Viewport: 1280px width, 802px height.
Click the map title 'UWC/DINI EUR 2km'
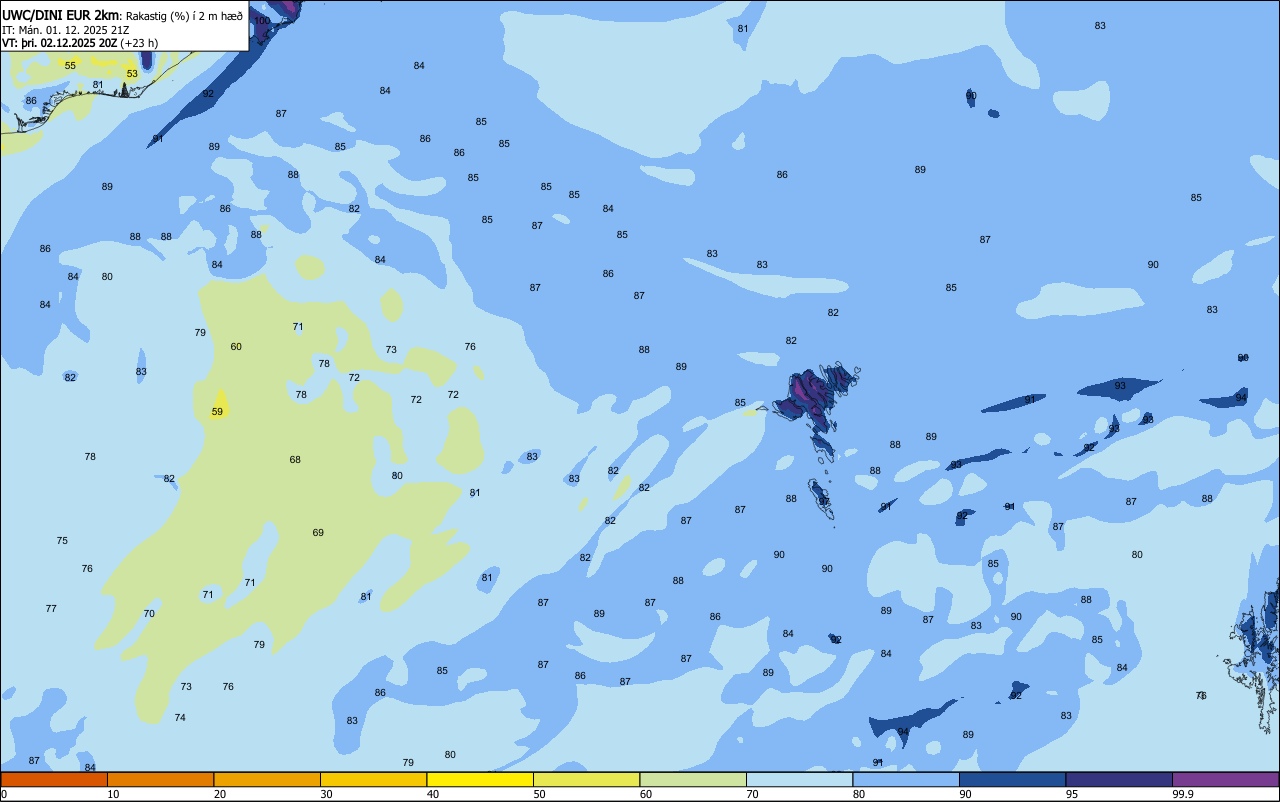(60, 15)
